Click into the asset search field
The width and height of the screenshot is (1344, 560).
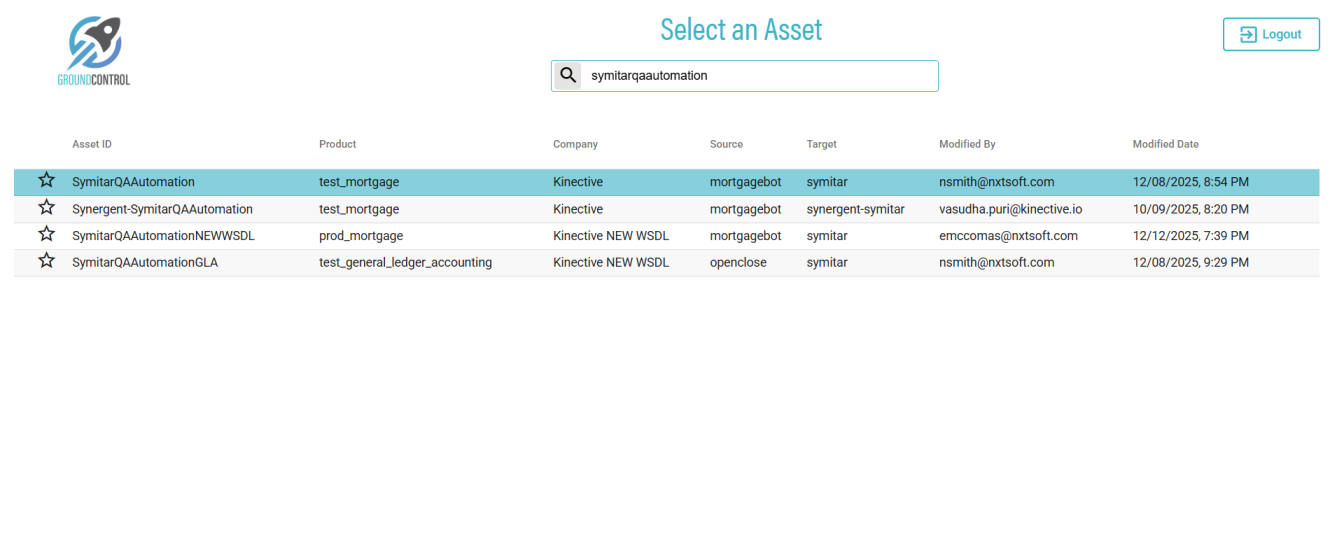[760, 76]
